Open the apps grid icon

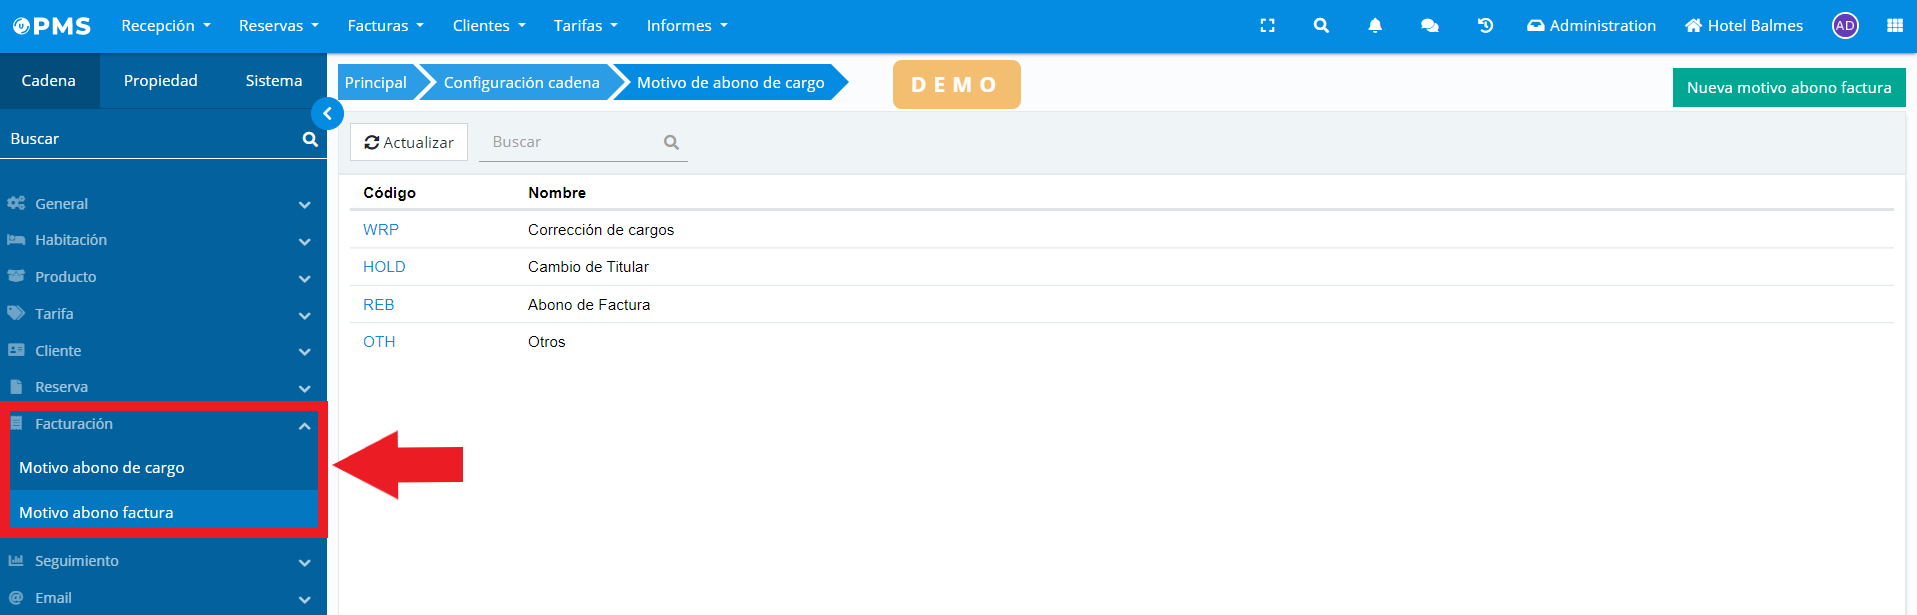[x=1894, y=26]
